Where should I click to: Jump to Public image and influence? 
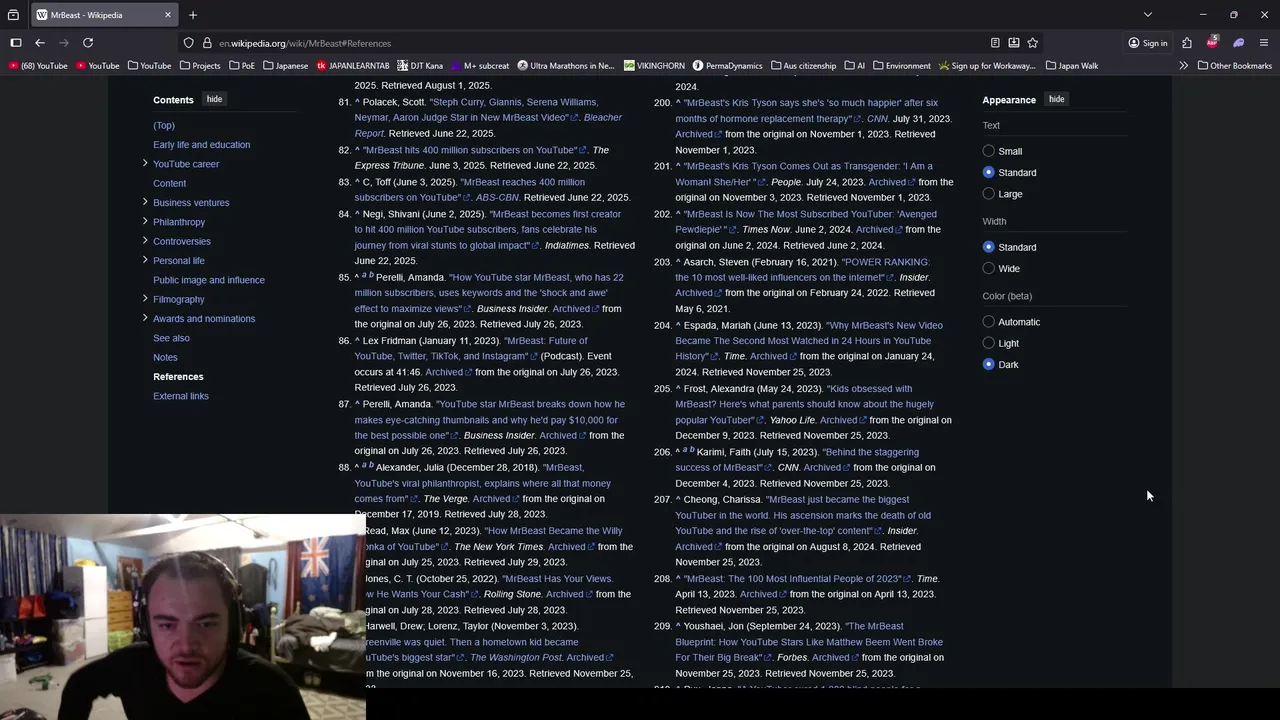point(209,280)
